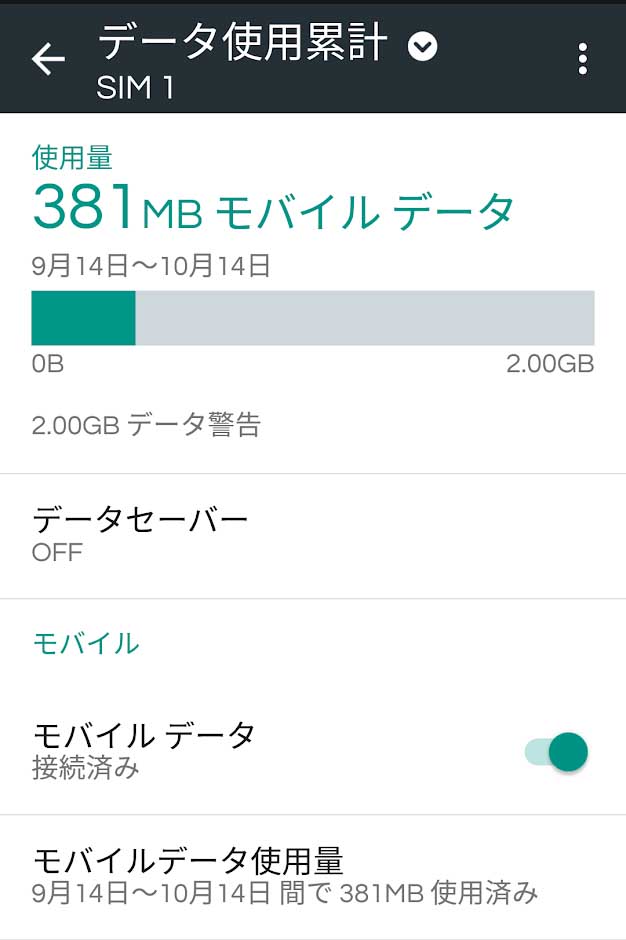This screenshot has height=940, width=626.
Task: Open モバイルデータ使用量 details
Action: 313,876
